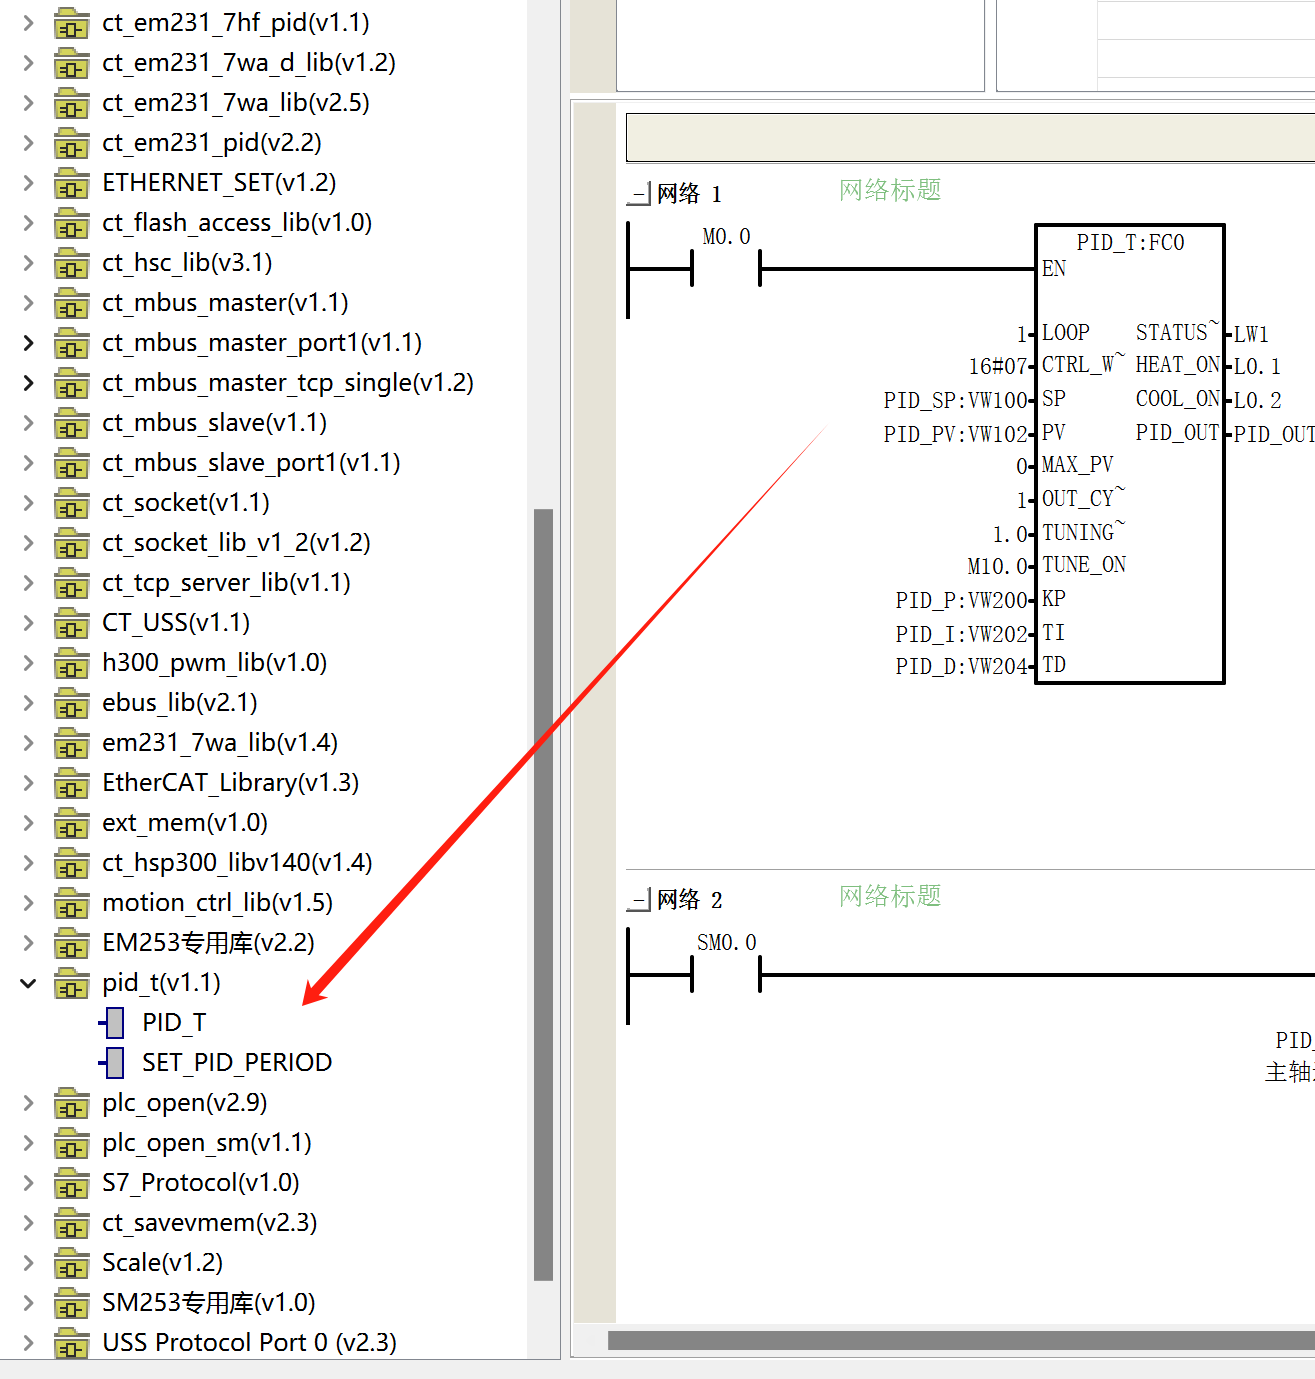The image size is (1315, 1379).
Task: Click the ct_hsp300_libv140(v1.4) folder icon
Action: click(71, 863)
